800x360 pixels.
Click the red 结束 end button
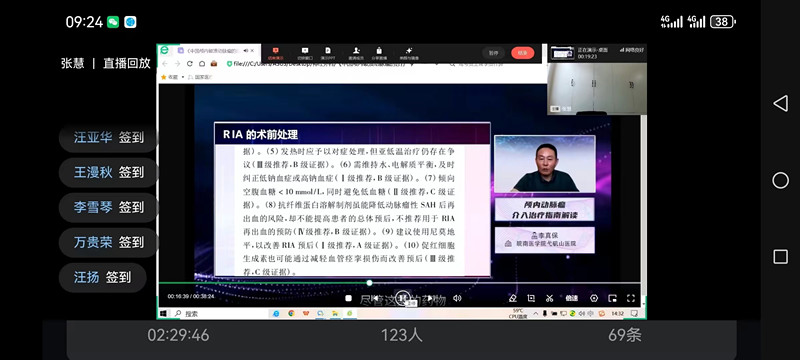522,53
